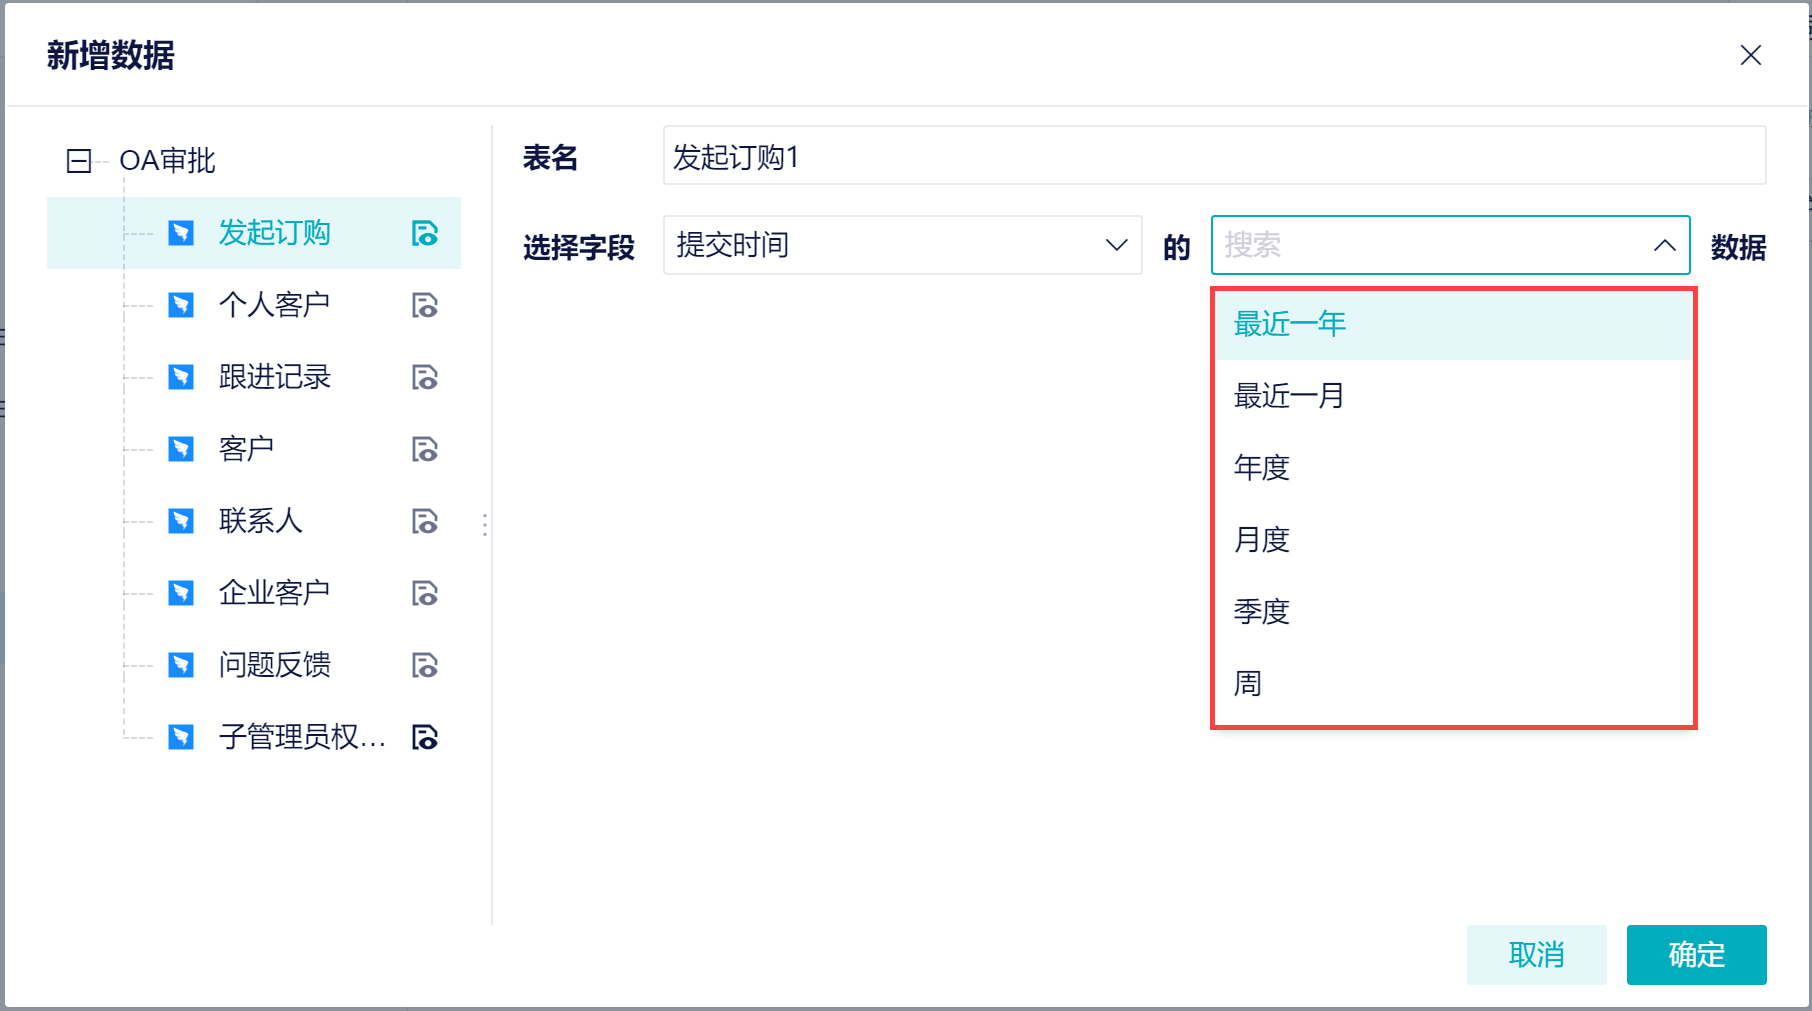Close the 新增数据 dialog

(1750, 55)
